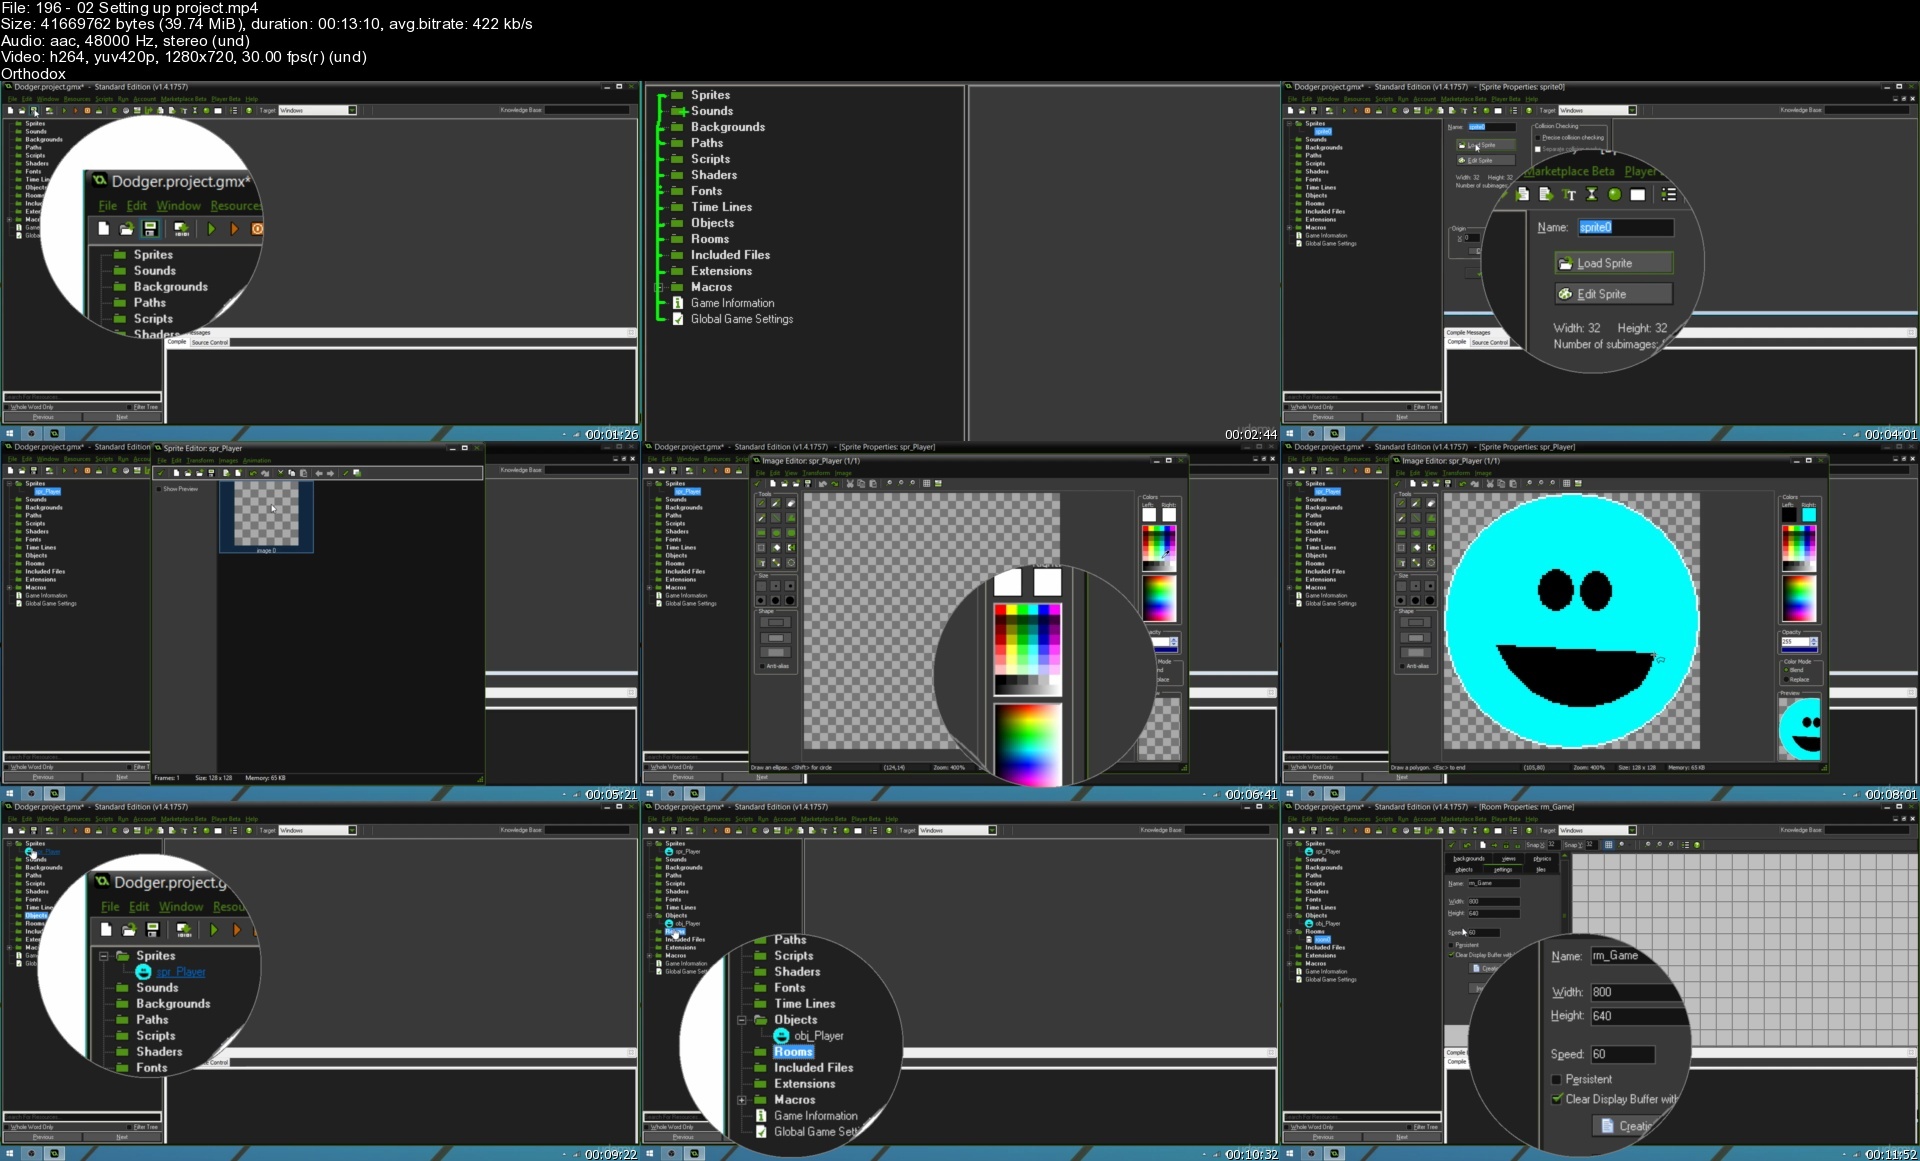1920x1161 pixels.
Task: Enable Precise collision checking in 00:04:01 frame
Action: click(1538, 138)
